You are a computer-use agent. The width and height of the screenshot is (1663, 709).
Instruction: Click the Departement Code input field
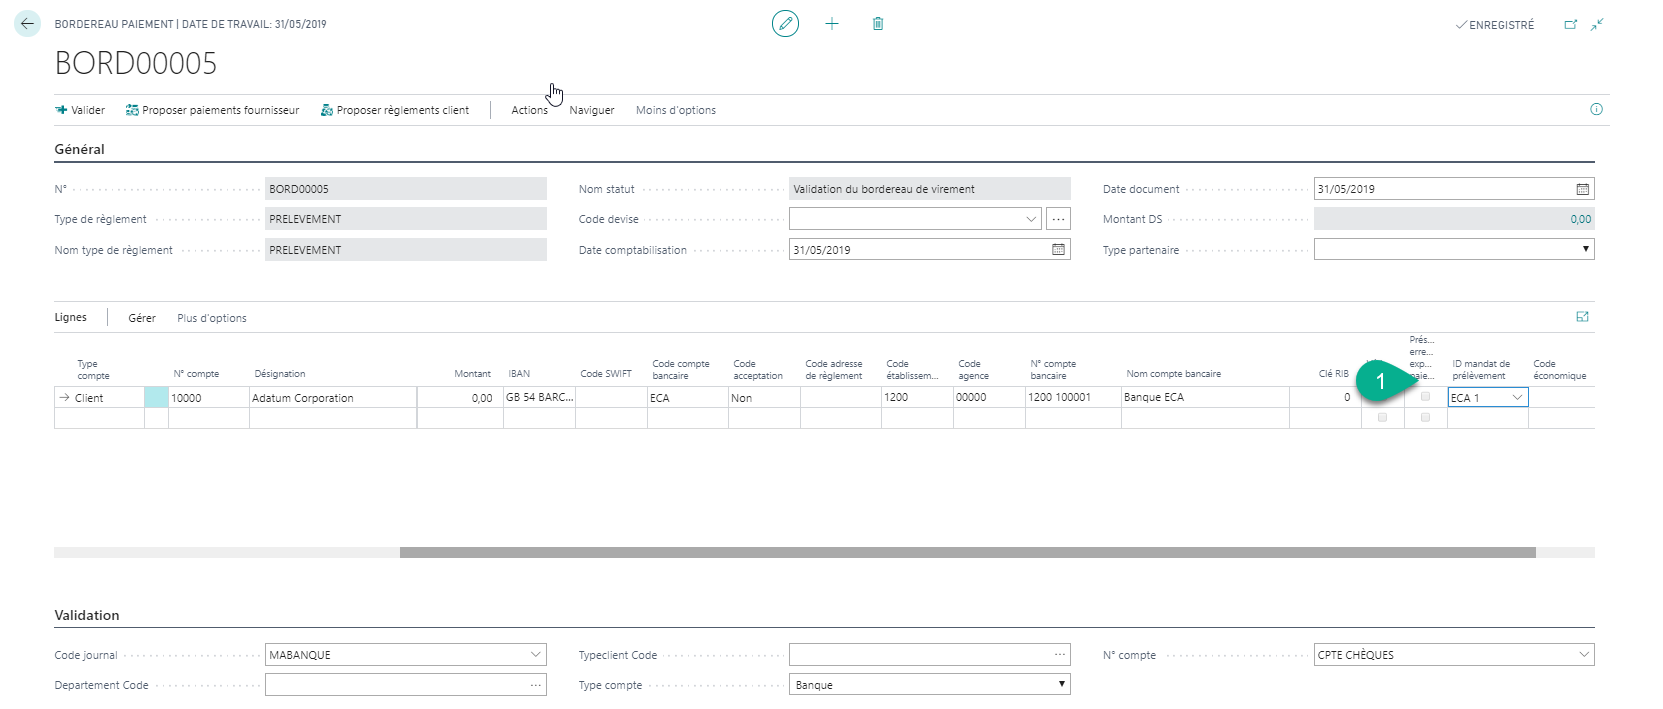[x=396, y=685]
